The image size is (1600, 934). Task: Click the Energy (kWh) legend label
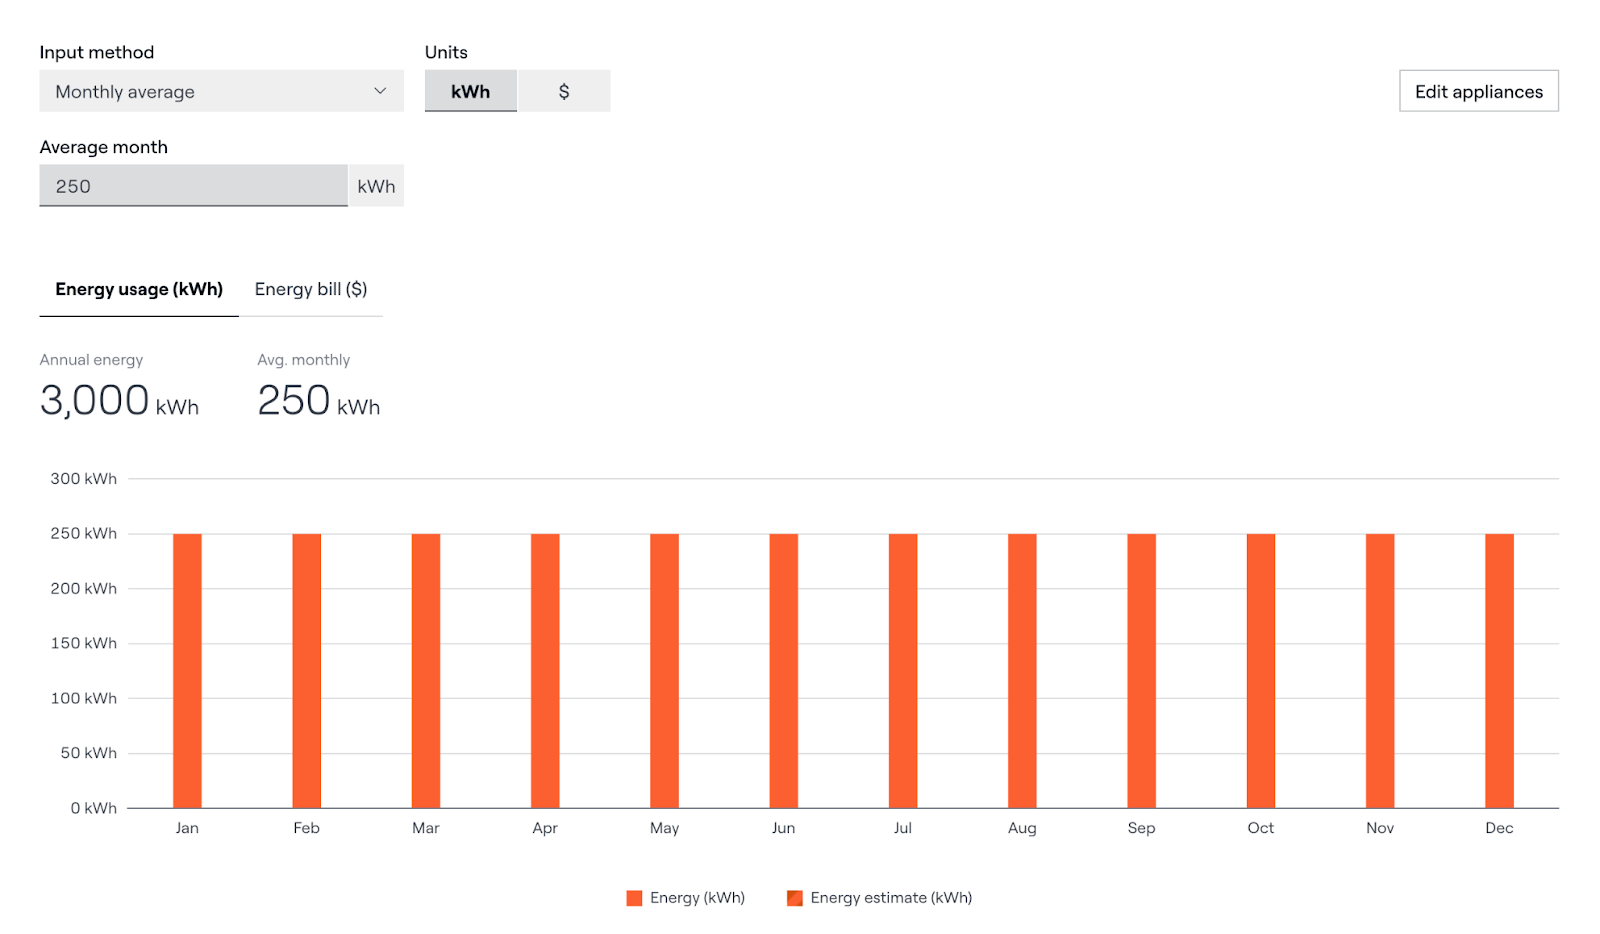pos(697,898)
